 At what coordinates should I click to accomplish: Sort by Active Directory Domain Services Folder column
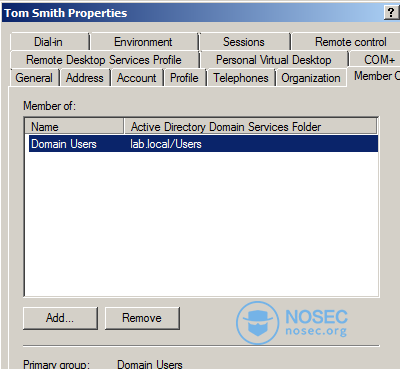[x=251, y=127]
